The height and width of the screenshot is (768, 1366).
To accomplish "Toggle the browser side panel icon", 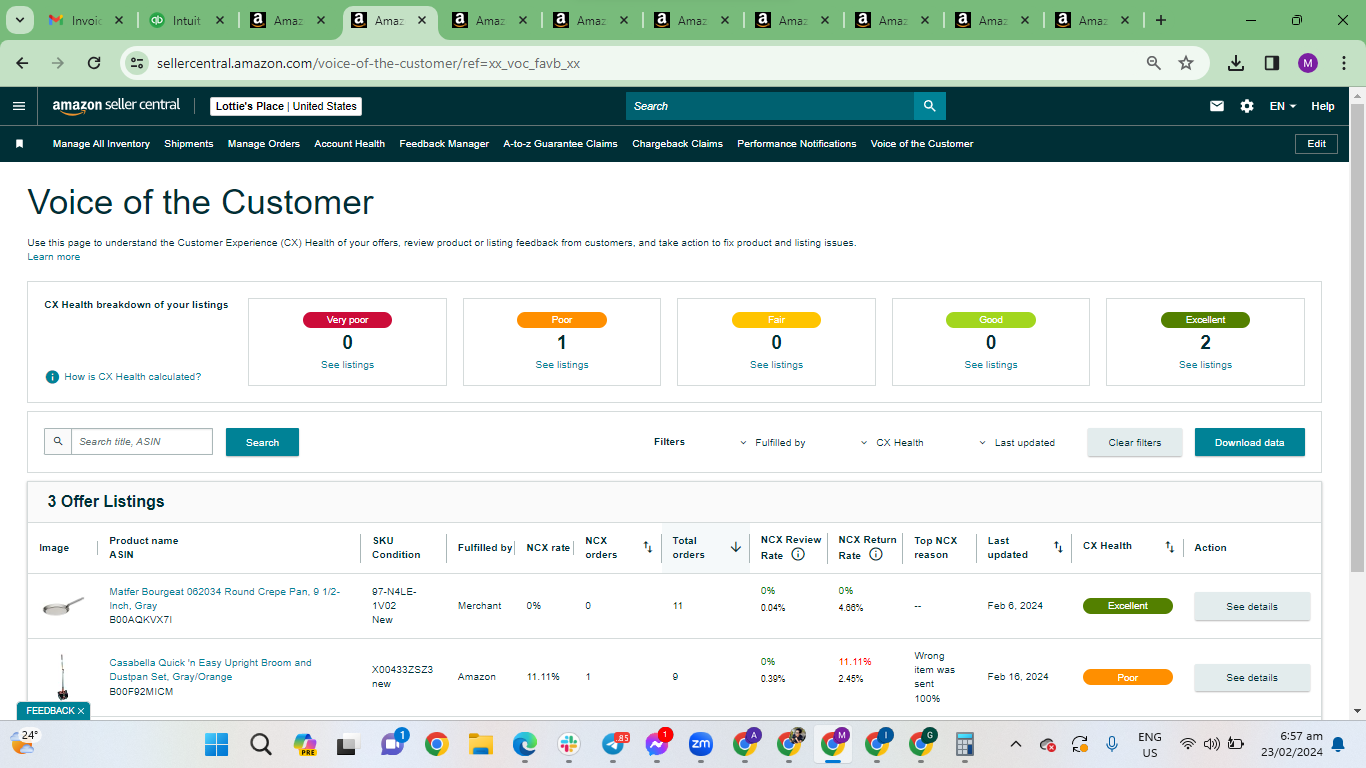I will point(1272,63).
